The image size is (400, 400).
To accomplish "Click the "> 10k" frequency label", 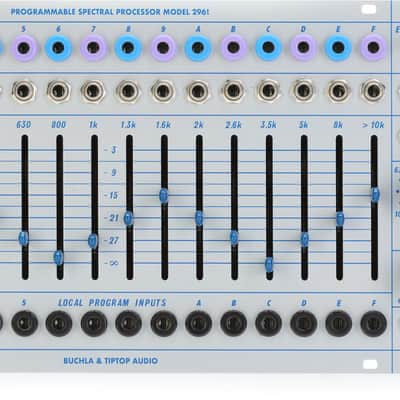I will click(x=373, y=125).
